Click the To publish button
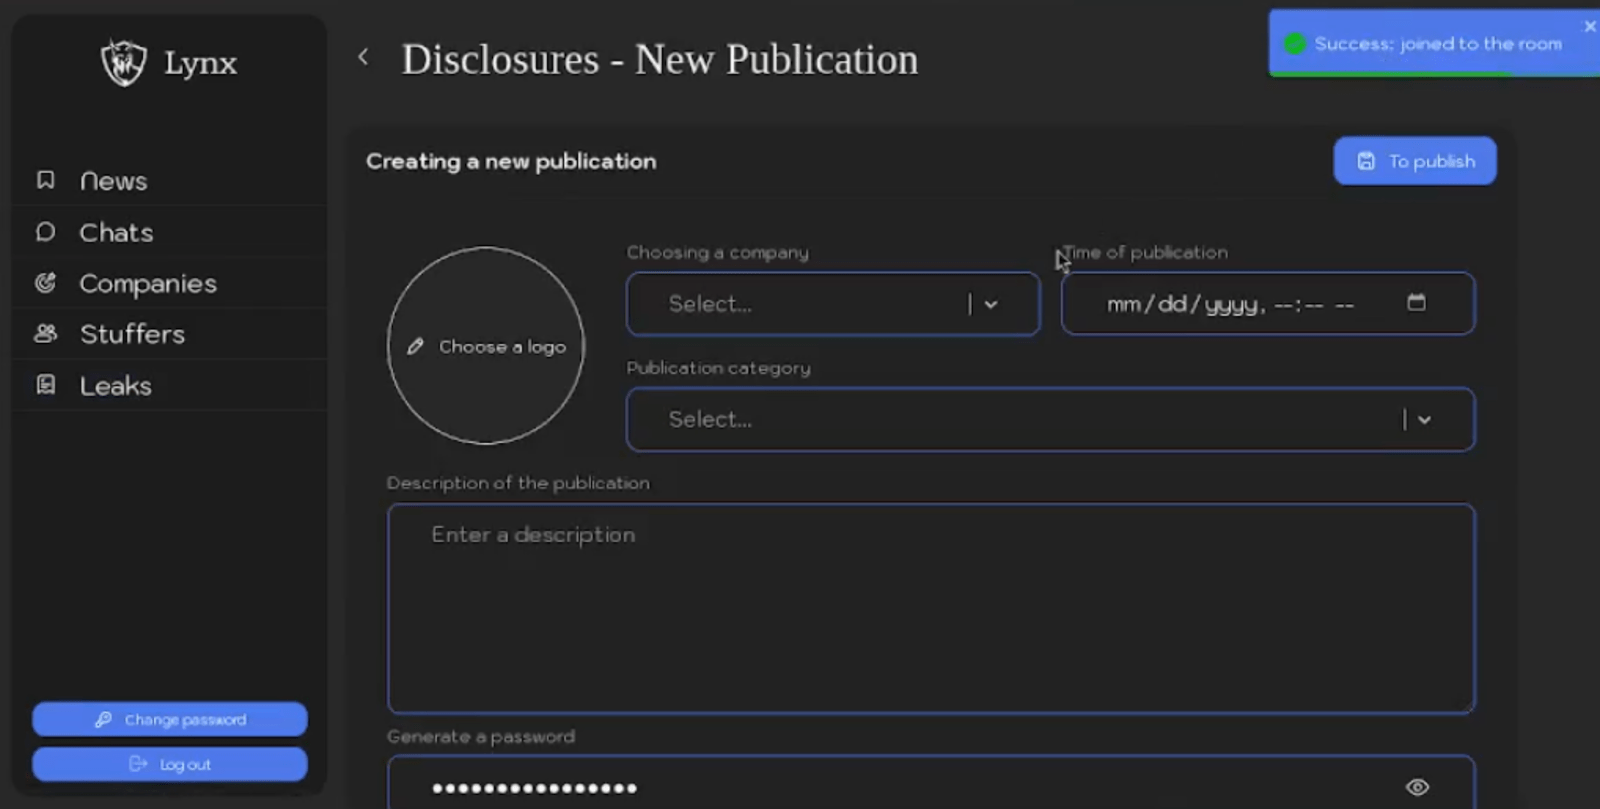Viewport: 1600px width, 809px height. point(1414,161)
